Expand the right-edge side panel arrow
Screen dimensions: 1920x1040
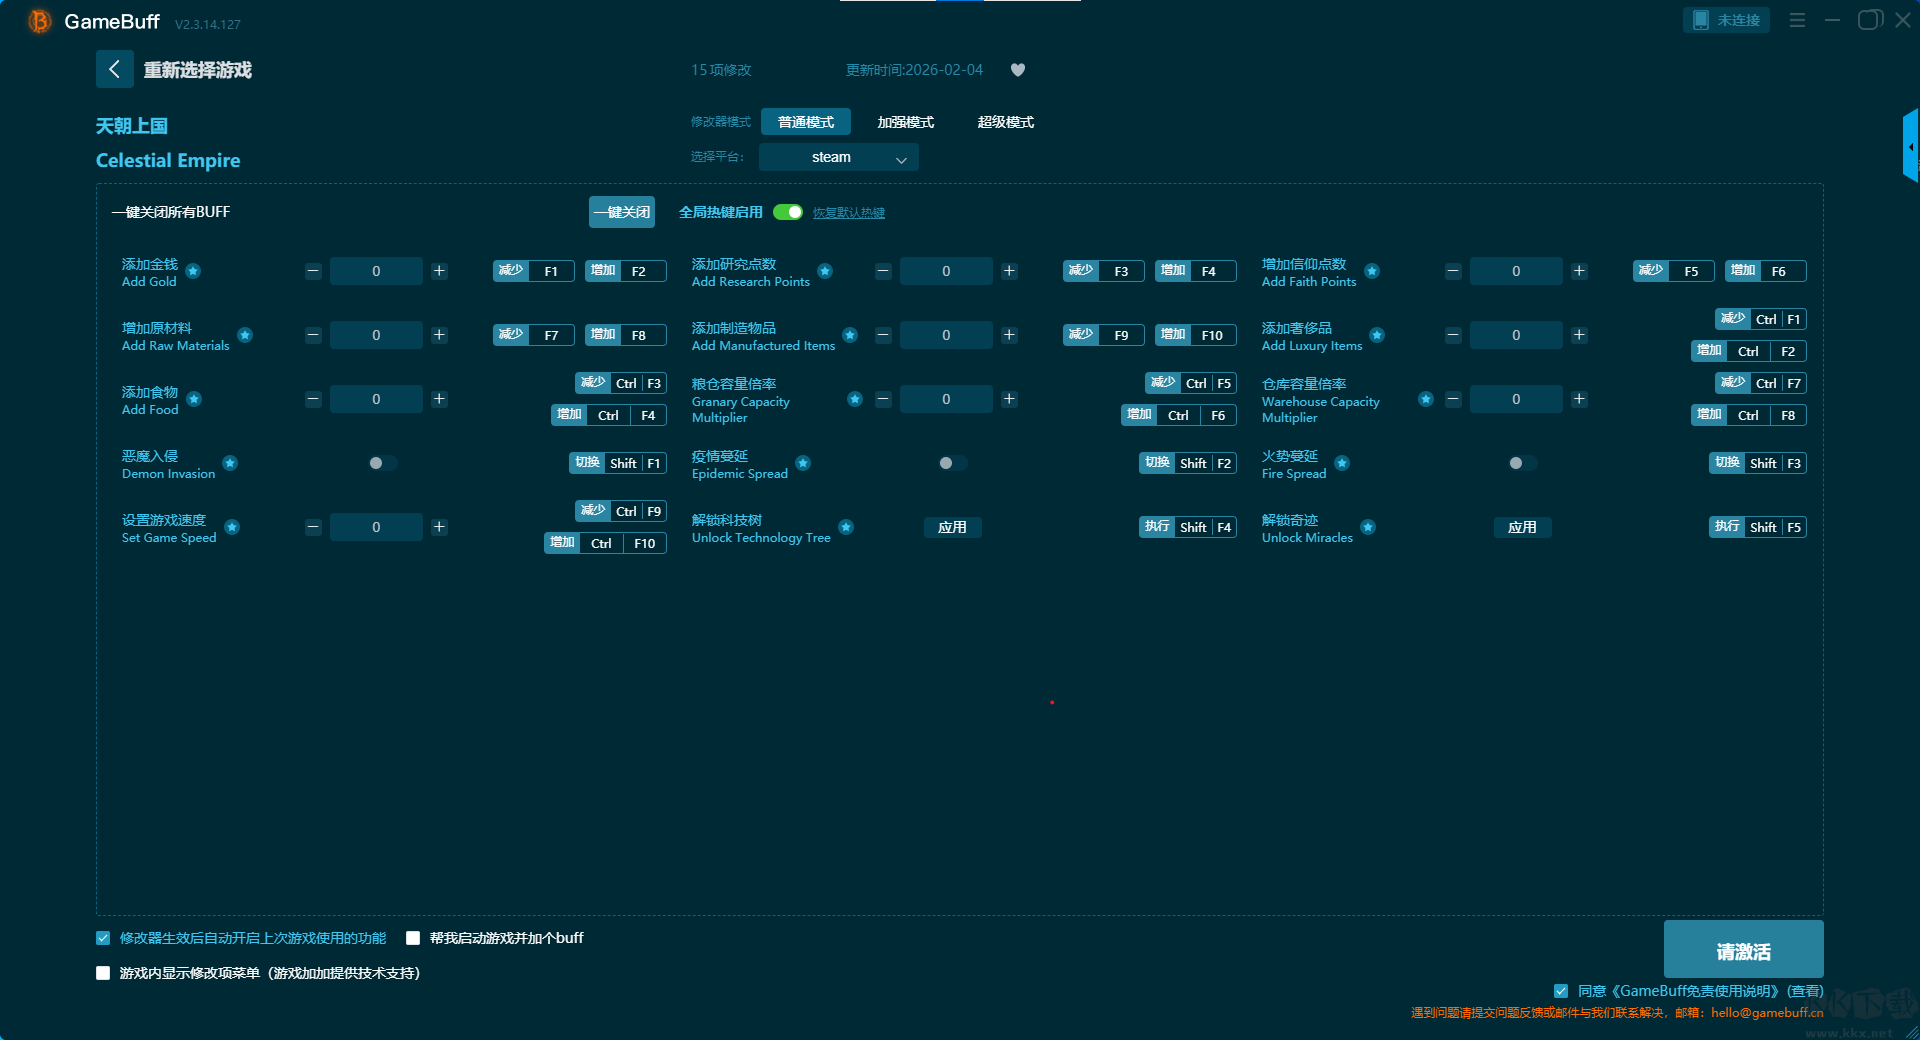(1910, 147)
